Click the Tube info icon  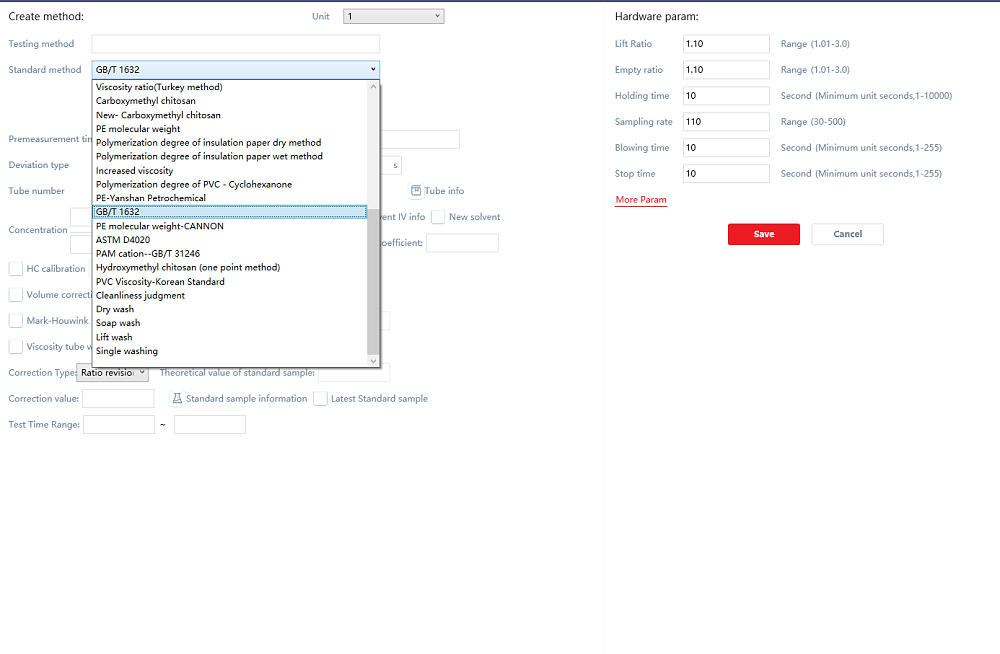pos(416,191)
